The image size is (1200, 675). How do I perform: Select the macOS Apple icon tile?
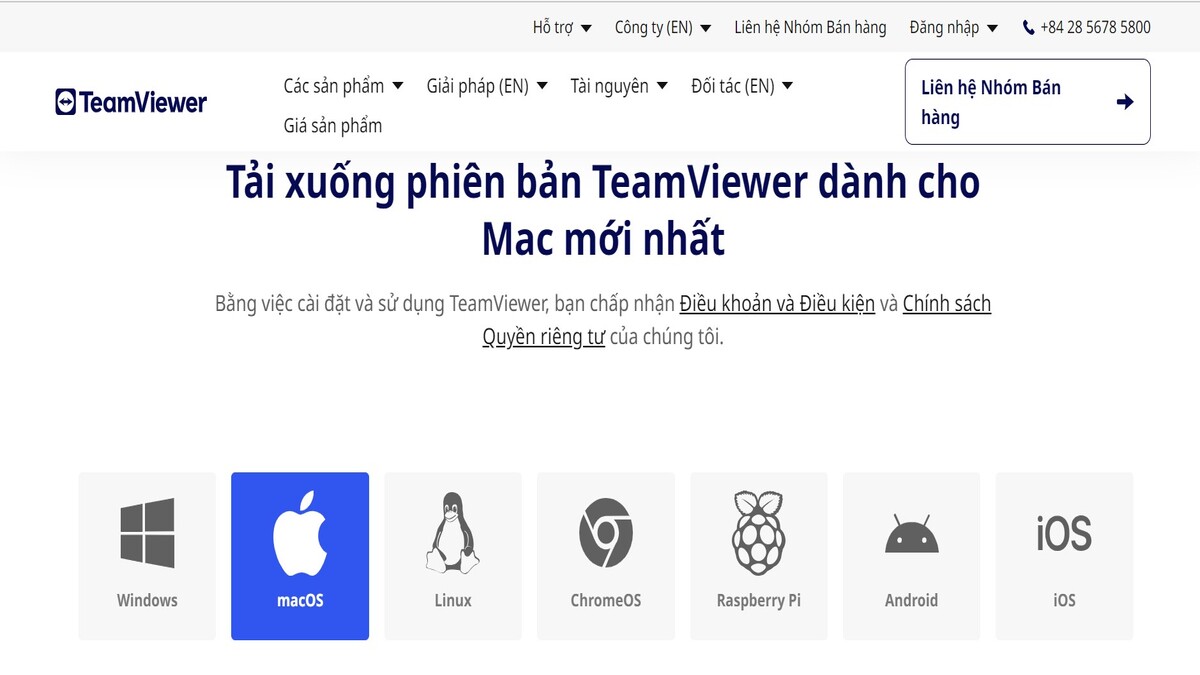(300, 556)
